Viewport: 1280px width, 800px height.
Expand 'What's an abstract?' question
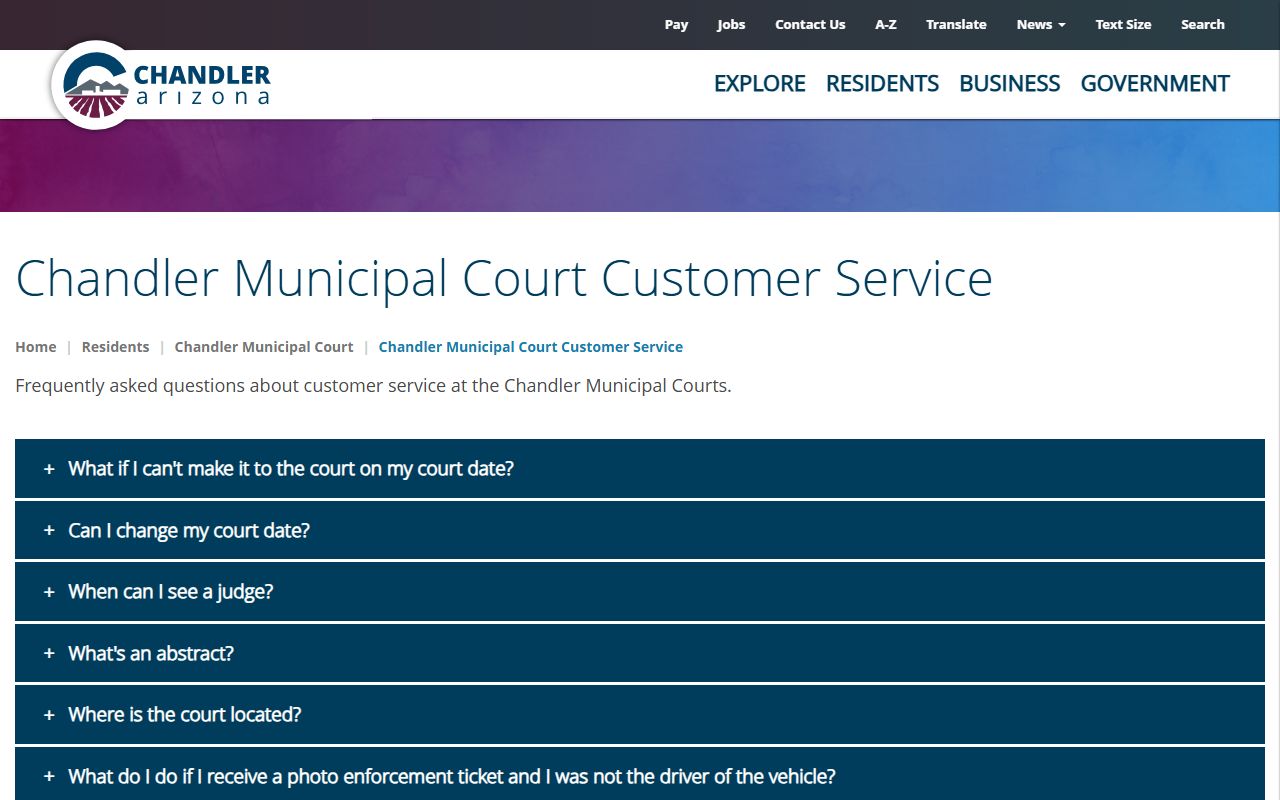coord(640,653)
